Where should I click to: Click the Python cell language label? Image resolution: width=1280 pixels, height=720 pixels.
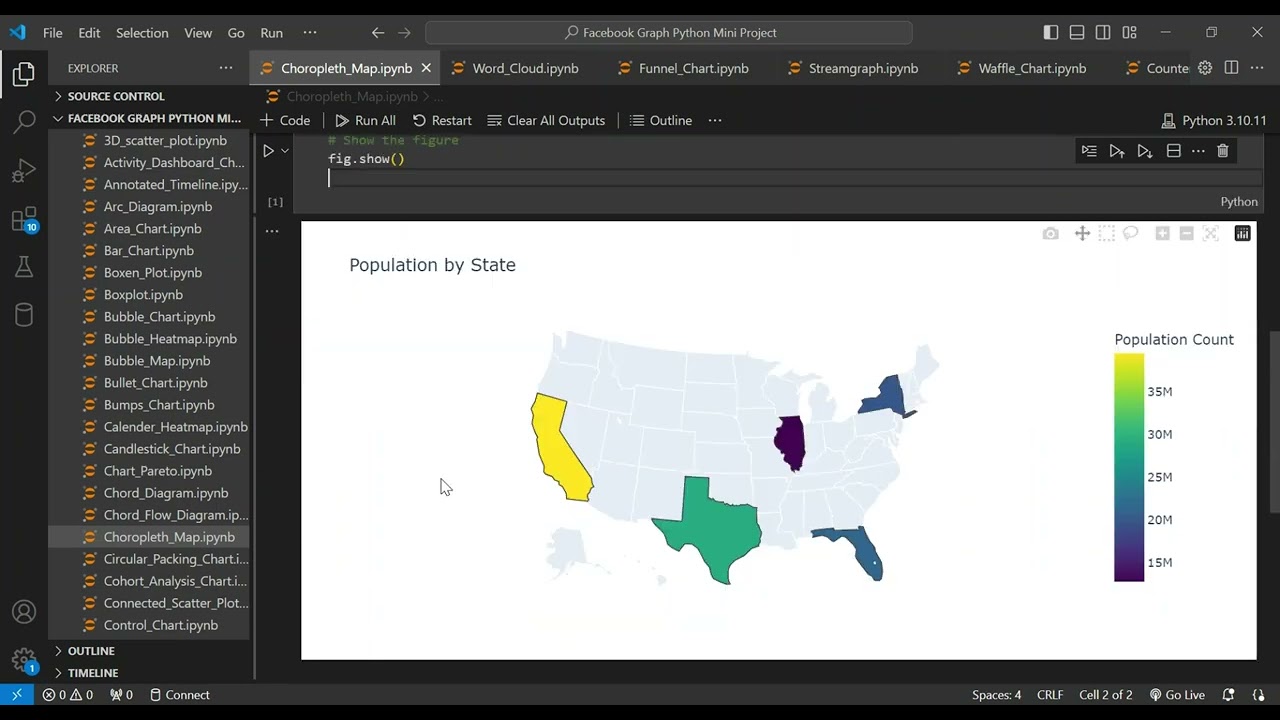(x=1239, y=202)
